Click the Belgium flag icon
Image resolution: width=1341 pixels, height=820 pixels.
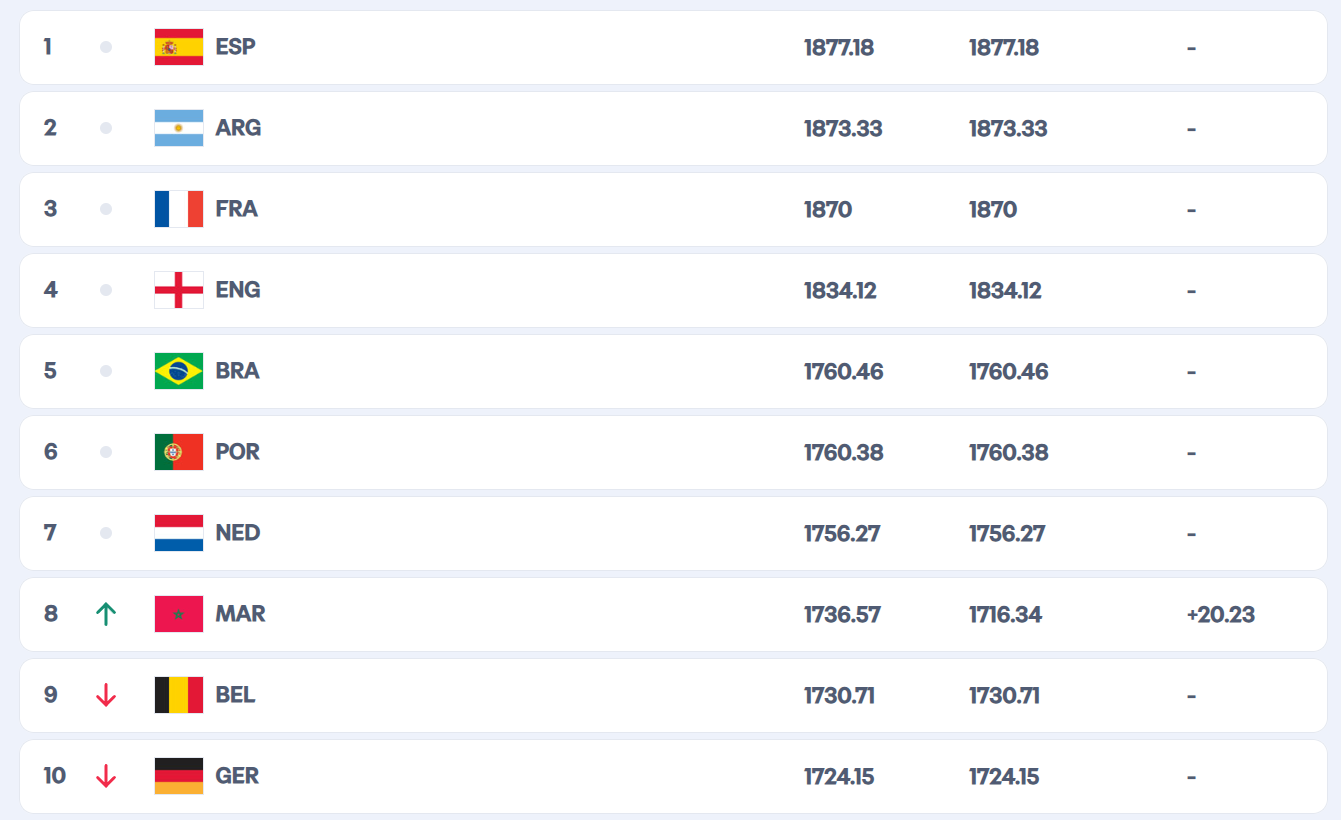[179, 695]
